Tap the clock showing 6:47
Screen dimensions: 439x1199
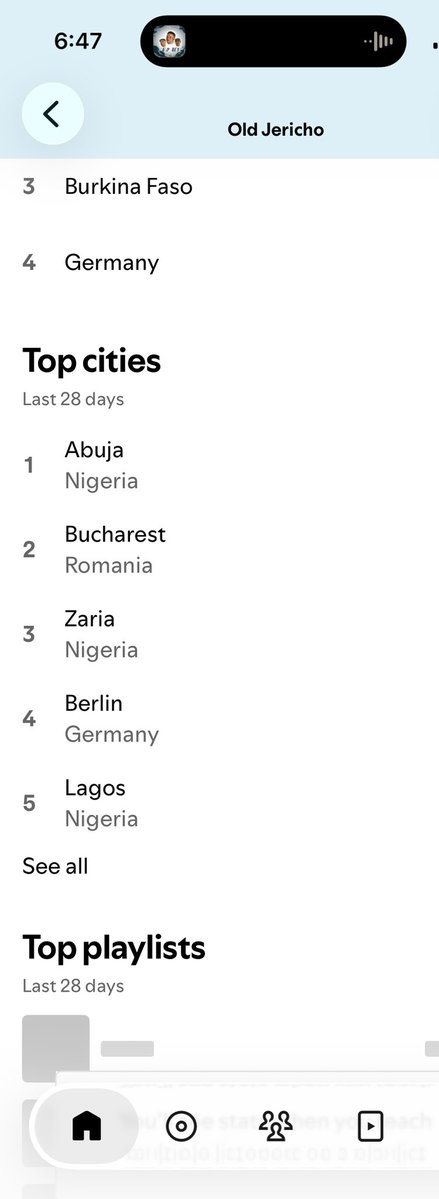[x=78, y=41]
